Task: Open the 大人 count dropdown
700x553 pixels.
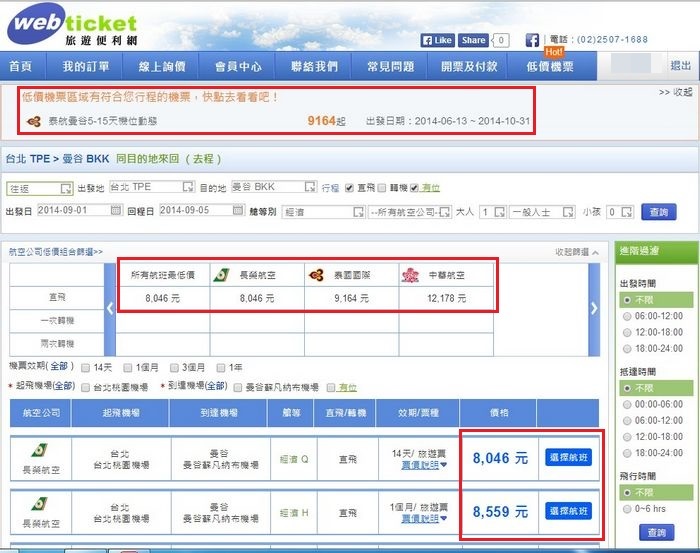Action: tap(492, 212)
